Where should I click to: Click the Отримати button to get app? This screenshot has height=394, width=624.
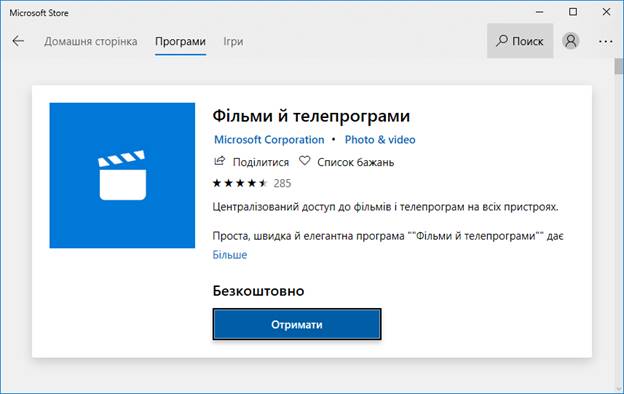pyautogui.click(x=297, y=324)
